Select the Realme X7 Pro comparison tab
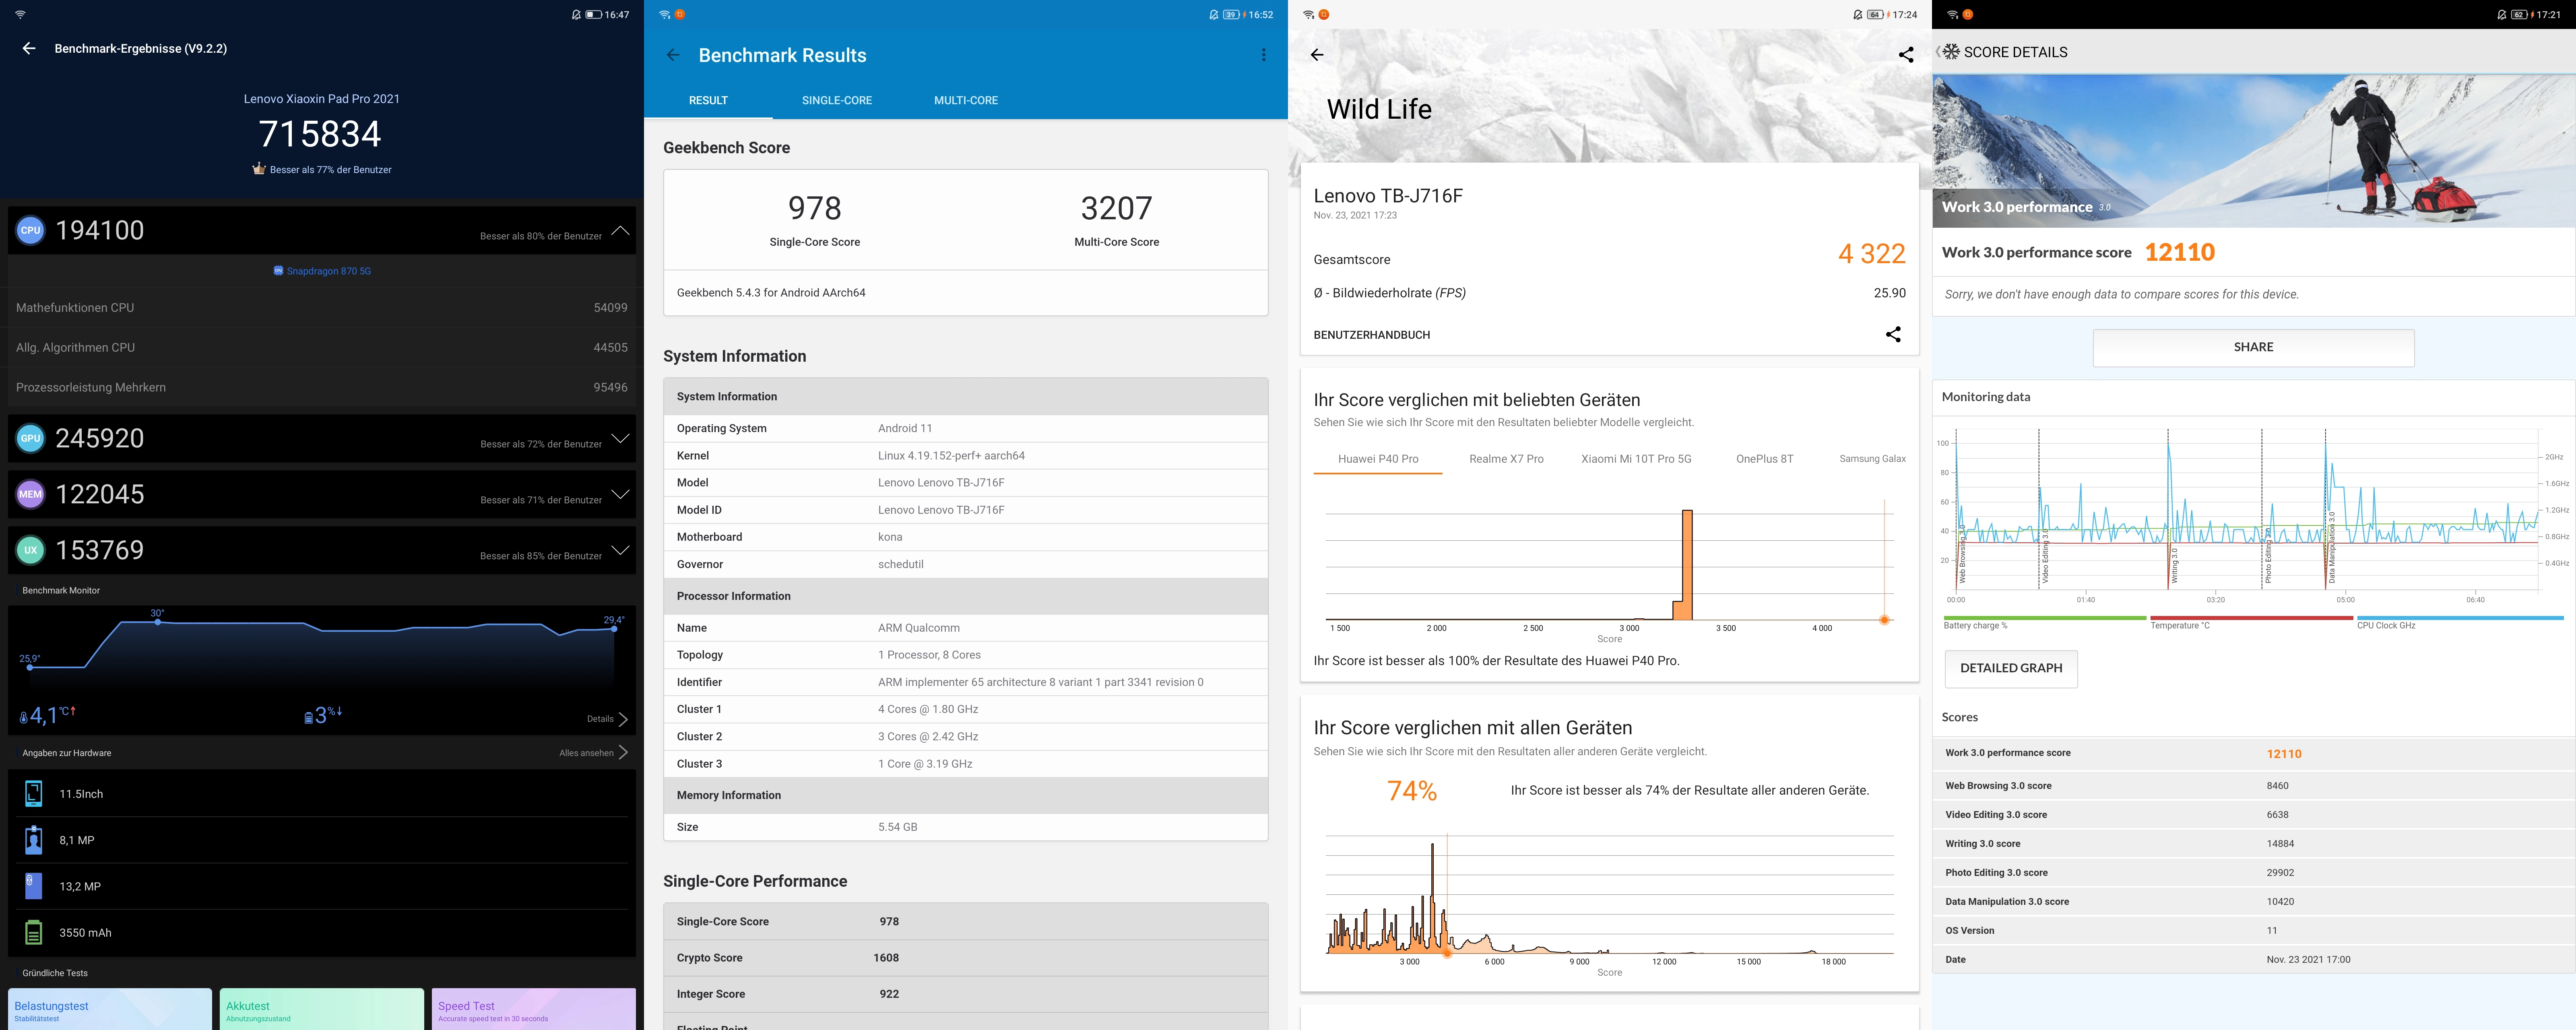Viewport: 2576px width, 1030px height. (x=1506, y=459)
